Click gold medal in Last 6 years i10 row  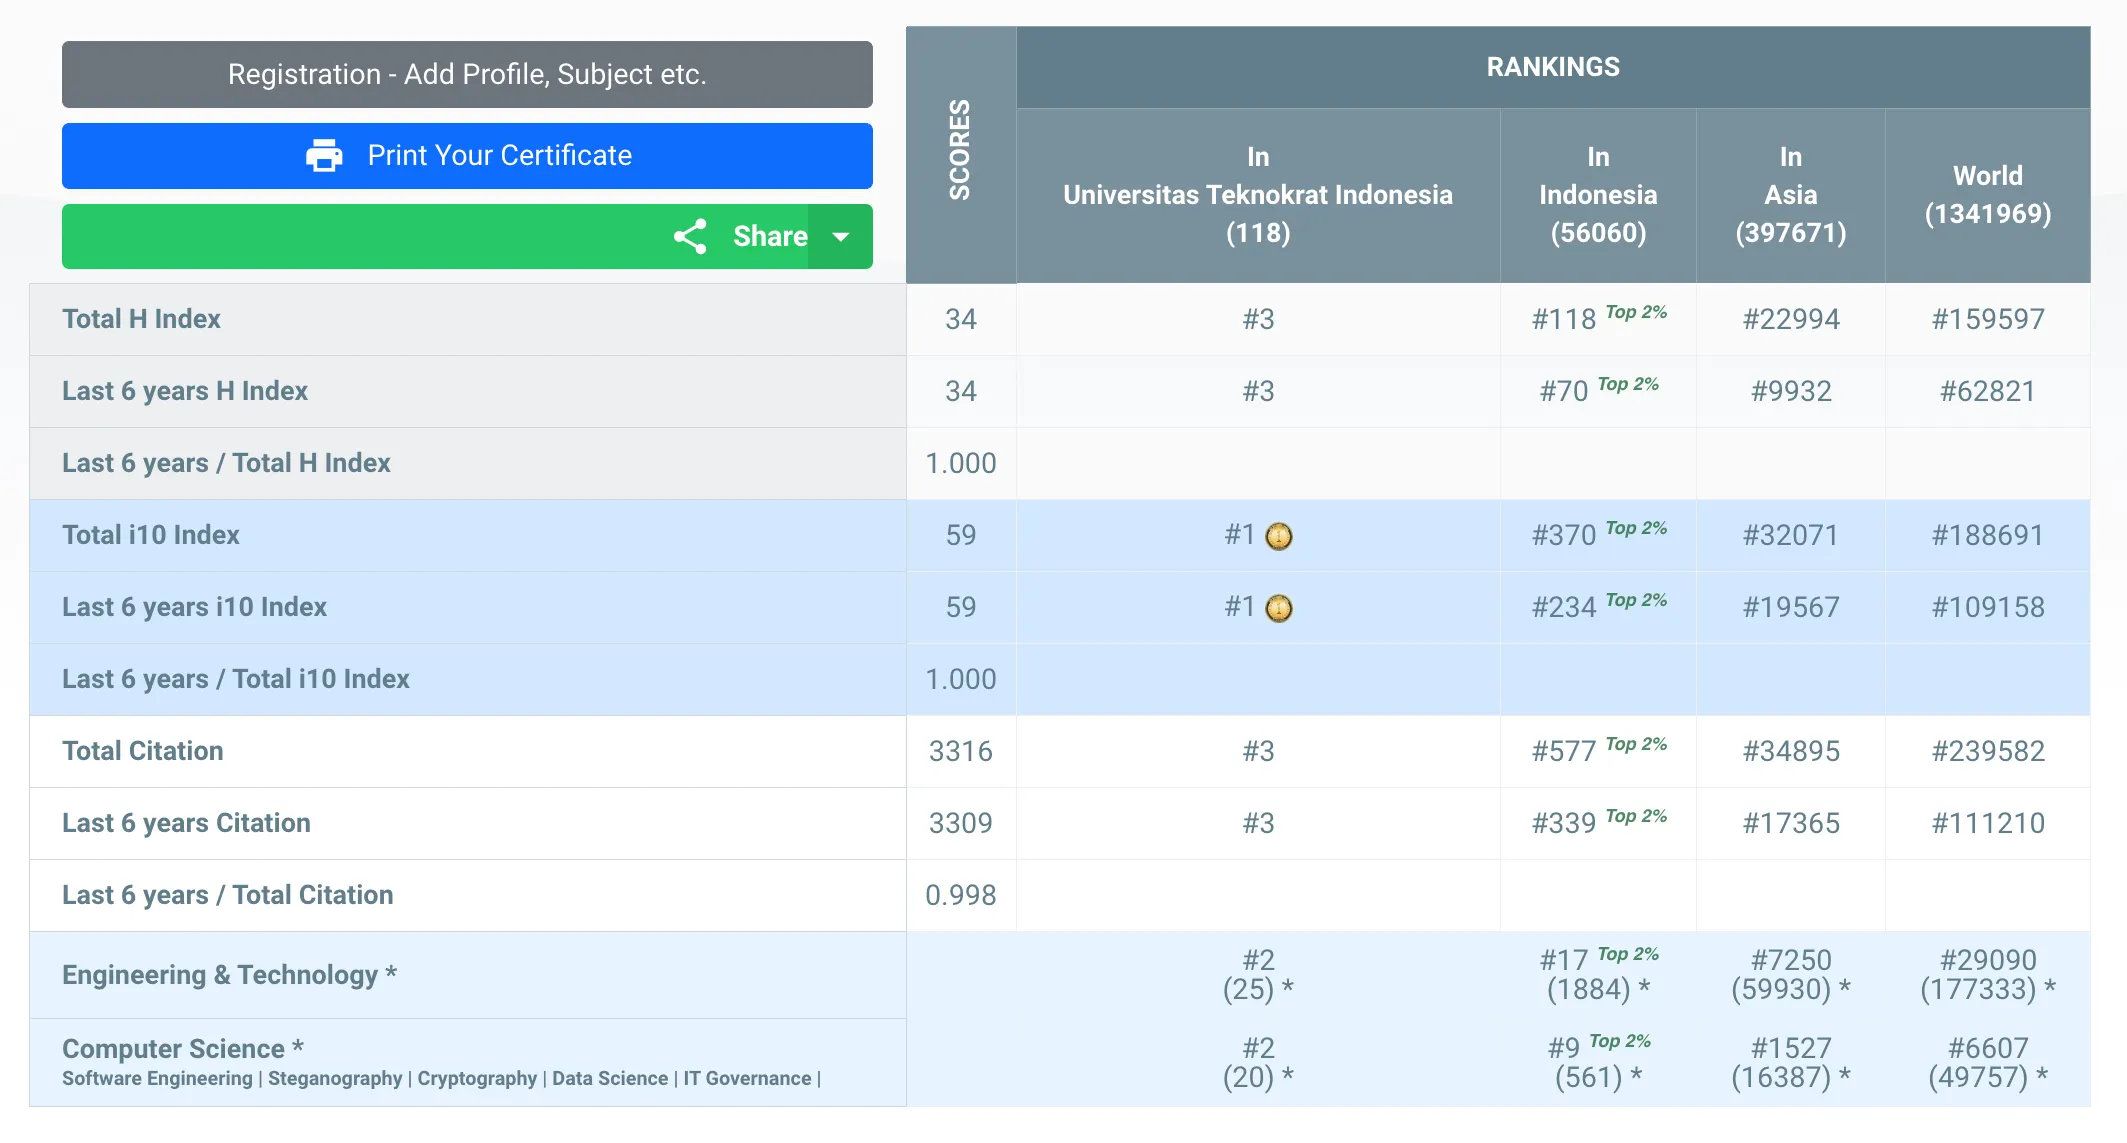click(x=1279, y=609)
